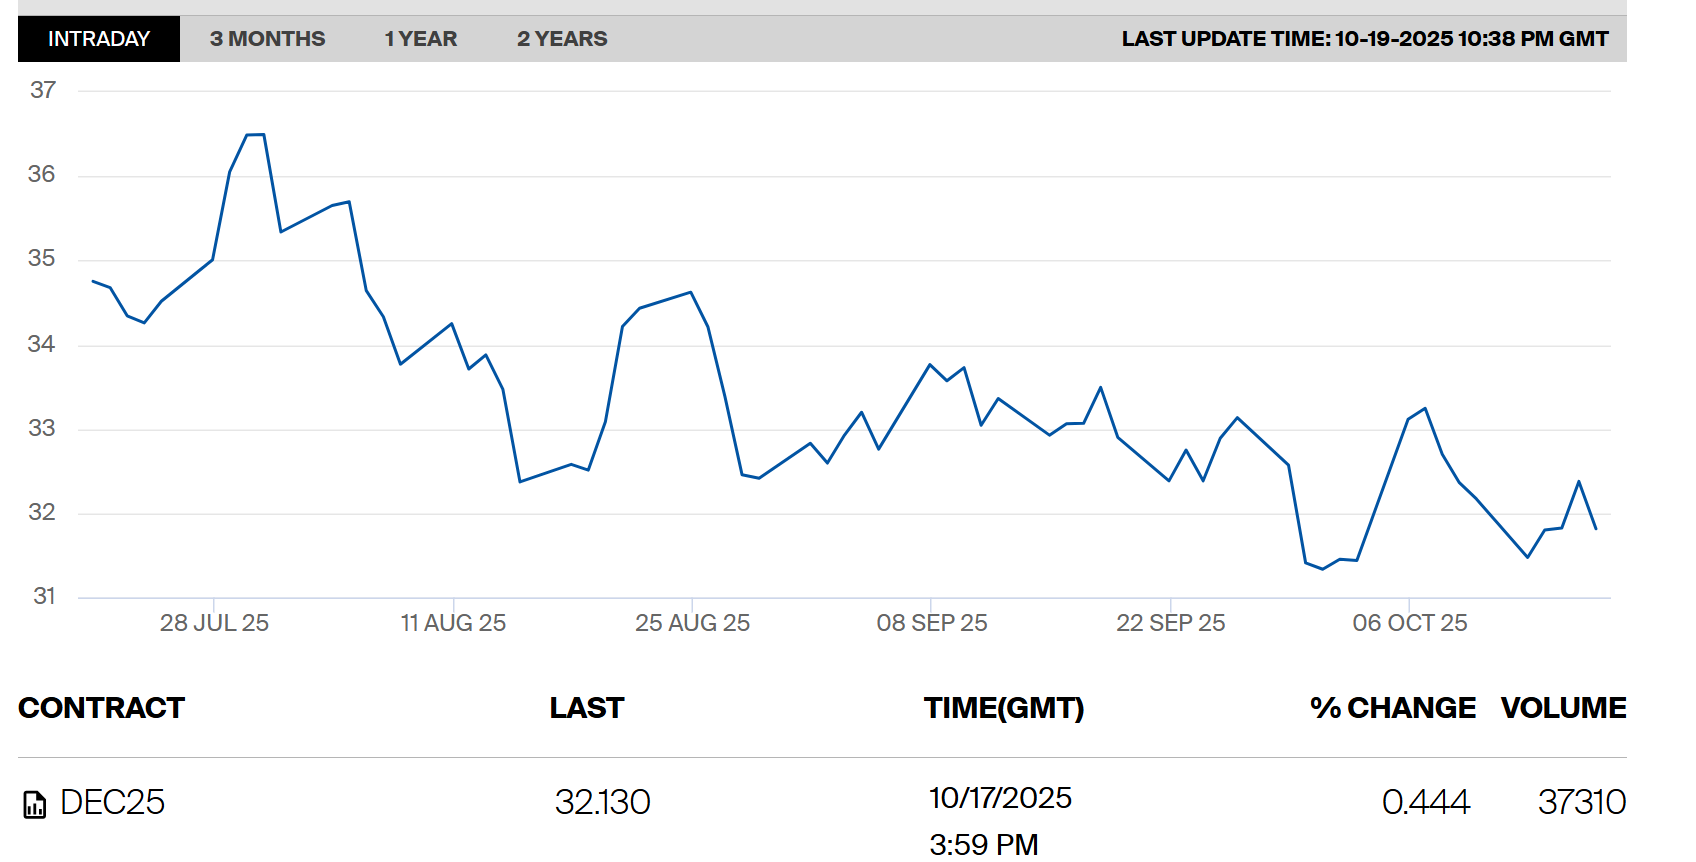This screenshot has height=862, width=1696.
Task: Click the % CHANGE column header
Action: (1392, 708)
